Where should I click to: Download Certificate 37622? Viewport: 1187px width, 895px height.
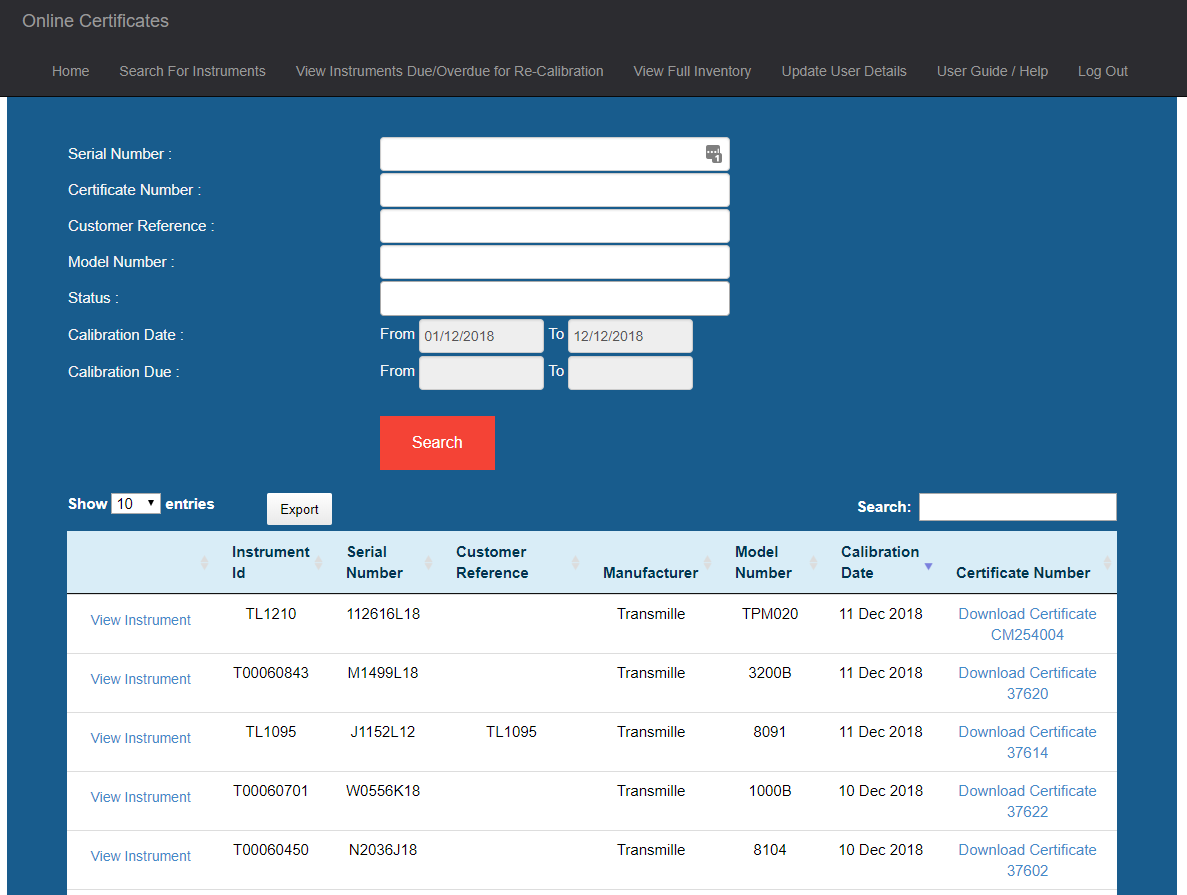click(1027, 802)
